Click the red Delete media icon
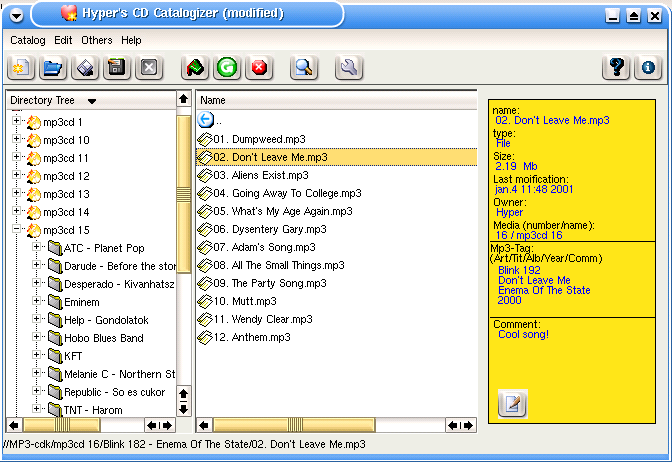The width and height of the screenshot is (672, 462). [259, 67]
